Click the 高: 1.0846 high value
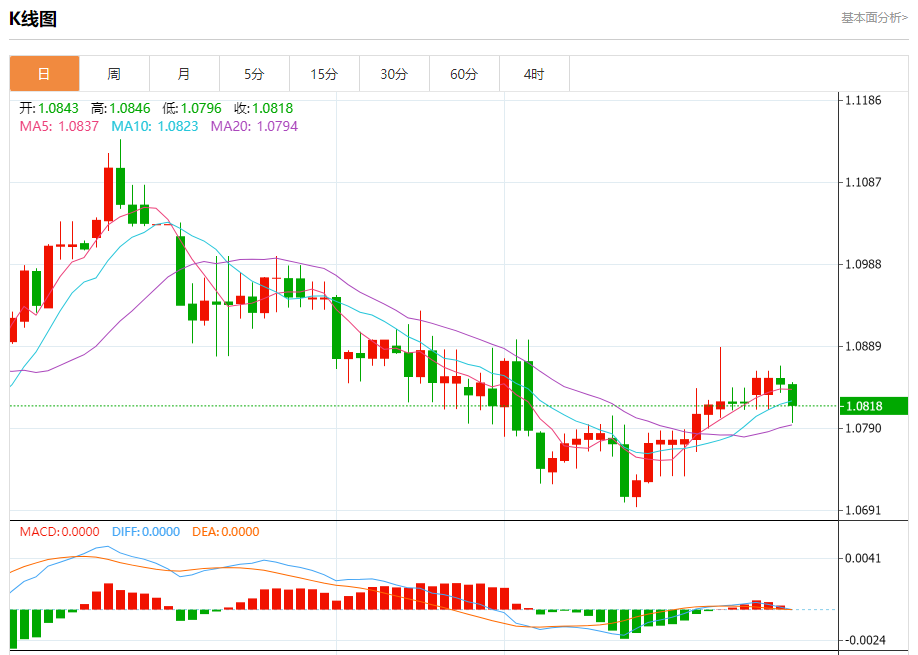The image size is (918, 655). tap(121, 108)
